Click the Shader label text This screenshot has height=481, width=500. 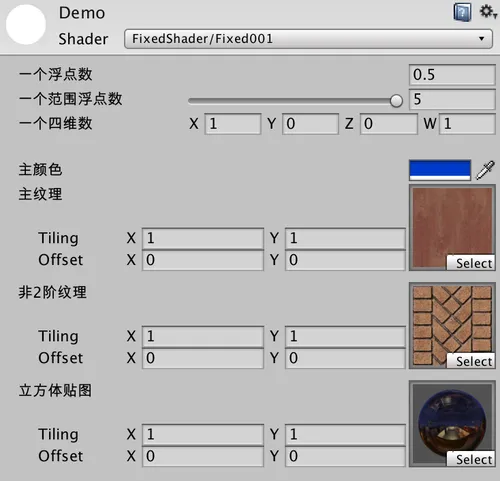(x=83, y=39)
